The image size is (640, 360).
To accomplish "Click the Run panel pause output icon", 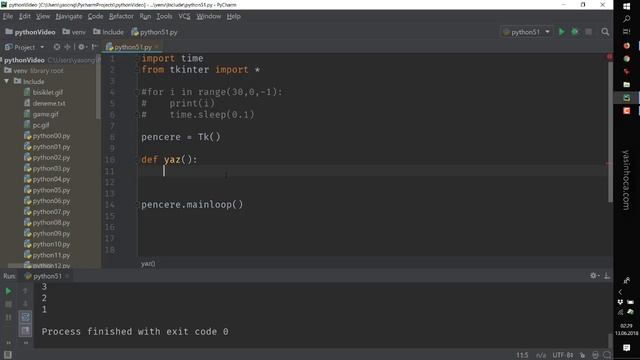I will (8, 317).
